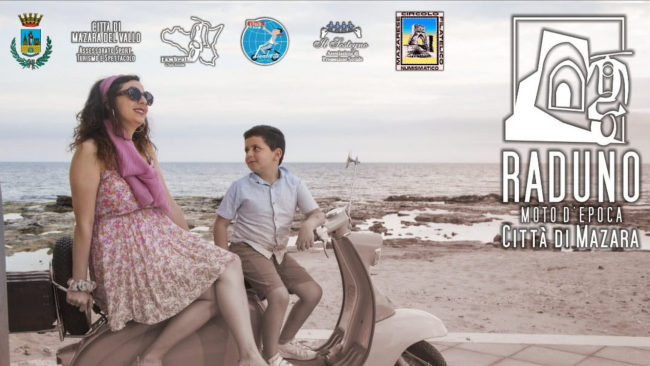The width and height of the screenshot is (650, 366).
Task: Click the 'Città di Mazara' text under the title
Action: click(571, 237)
